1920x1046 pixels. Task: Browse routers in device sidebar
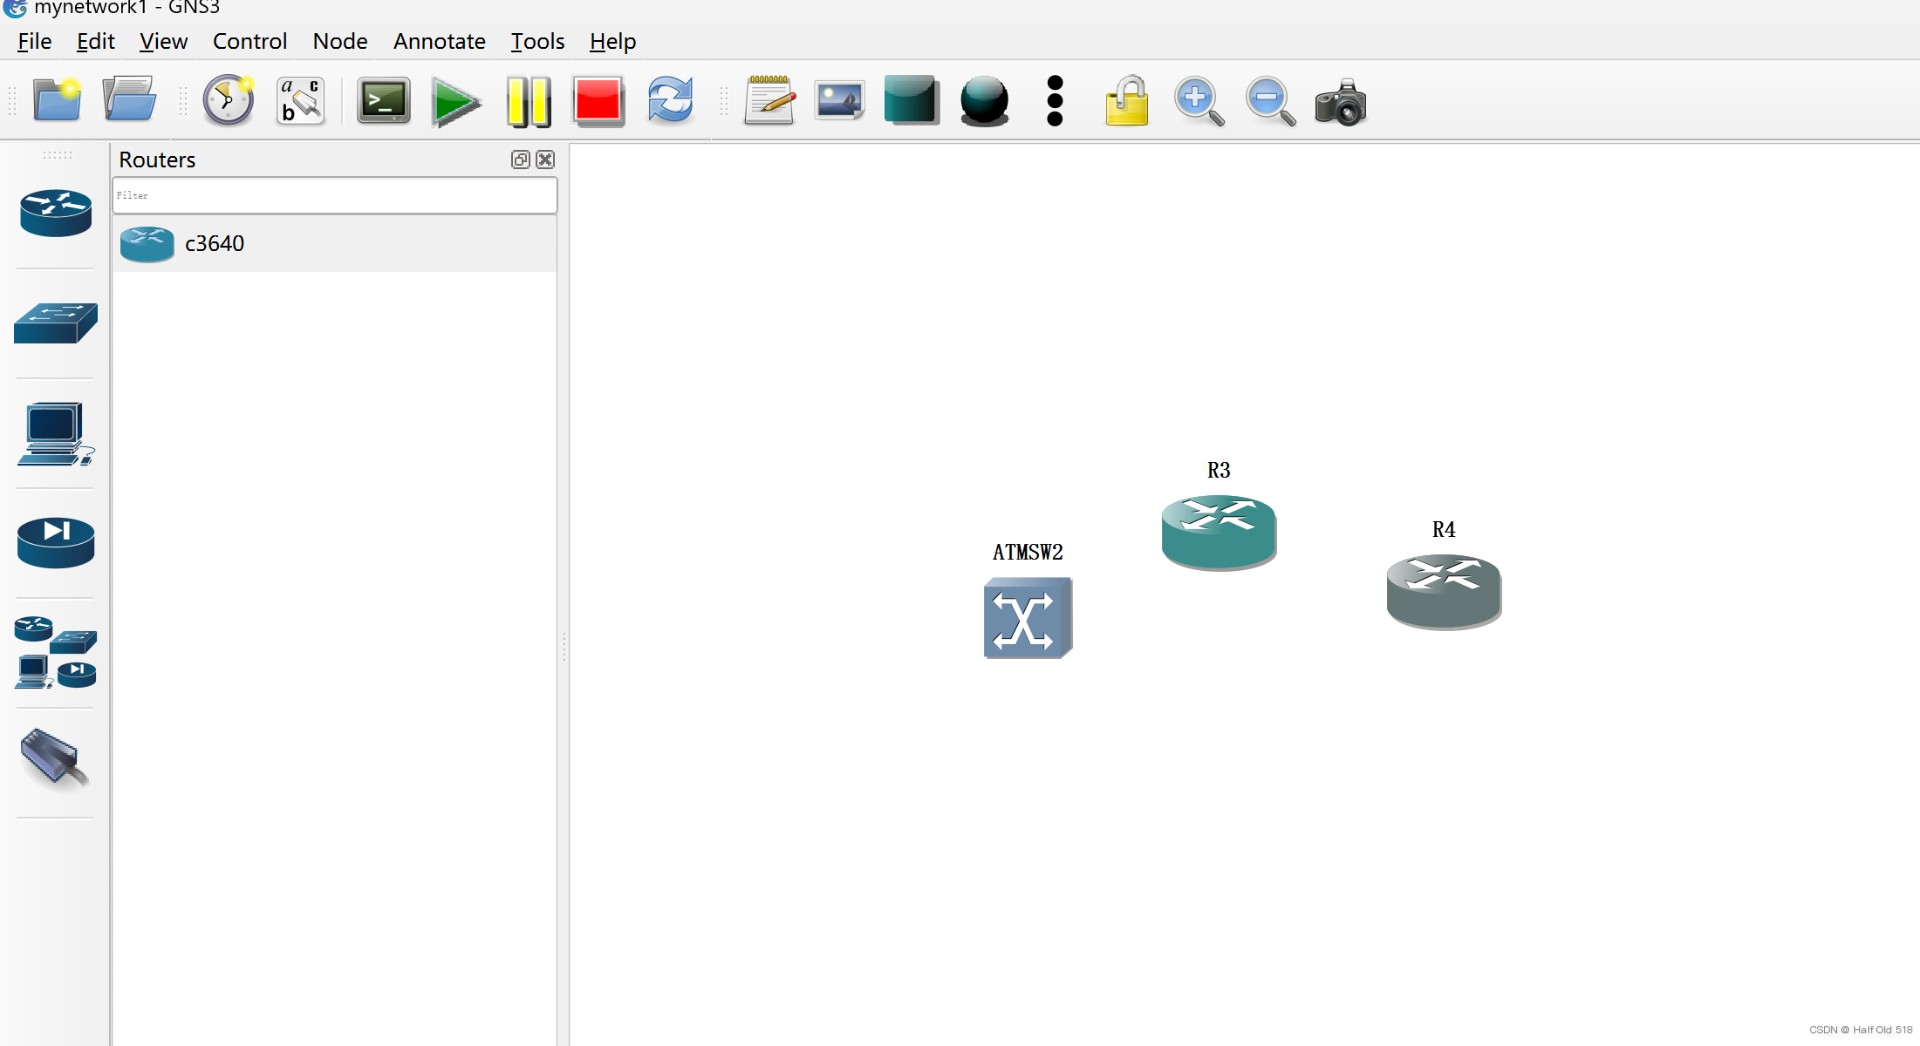coord(56,213)
